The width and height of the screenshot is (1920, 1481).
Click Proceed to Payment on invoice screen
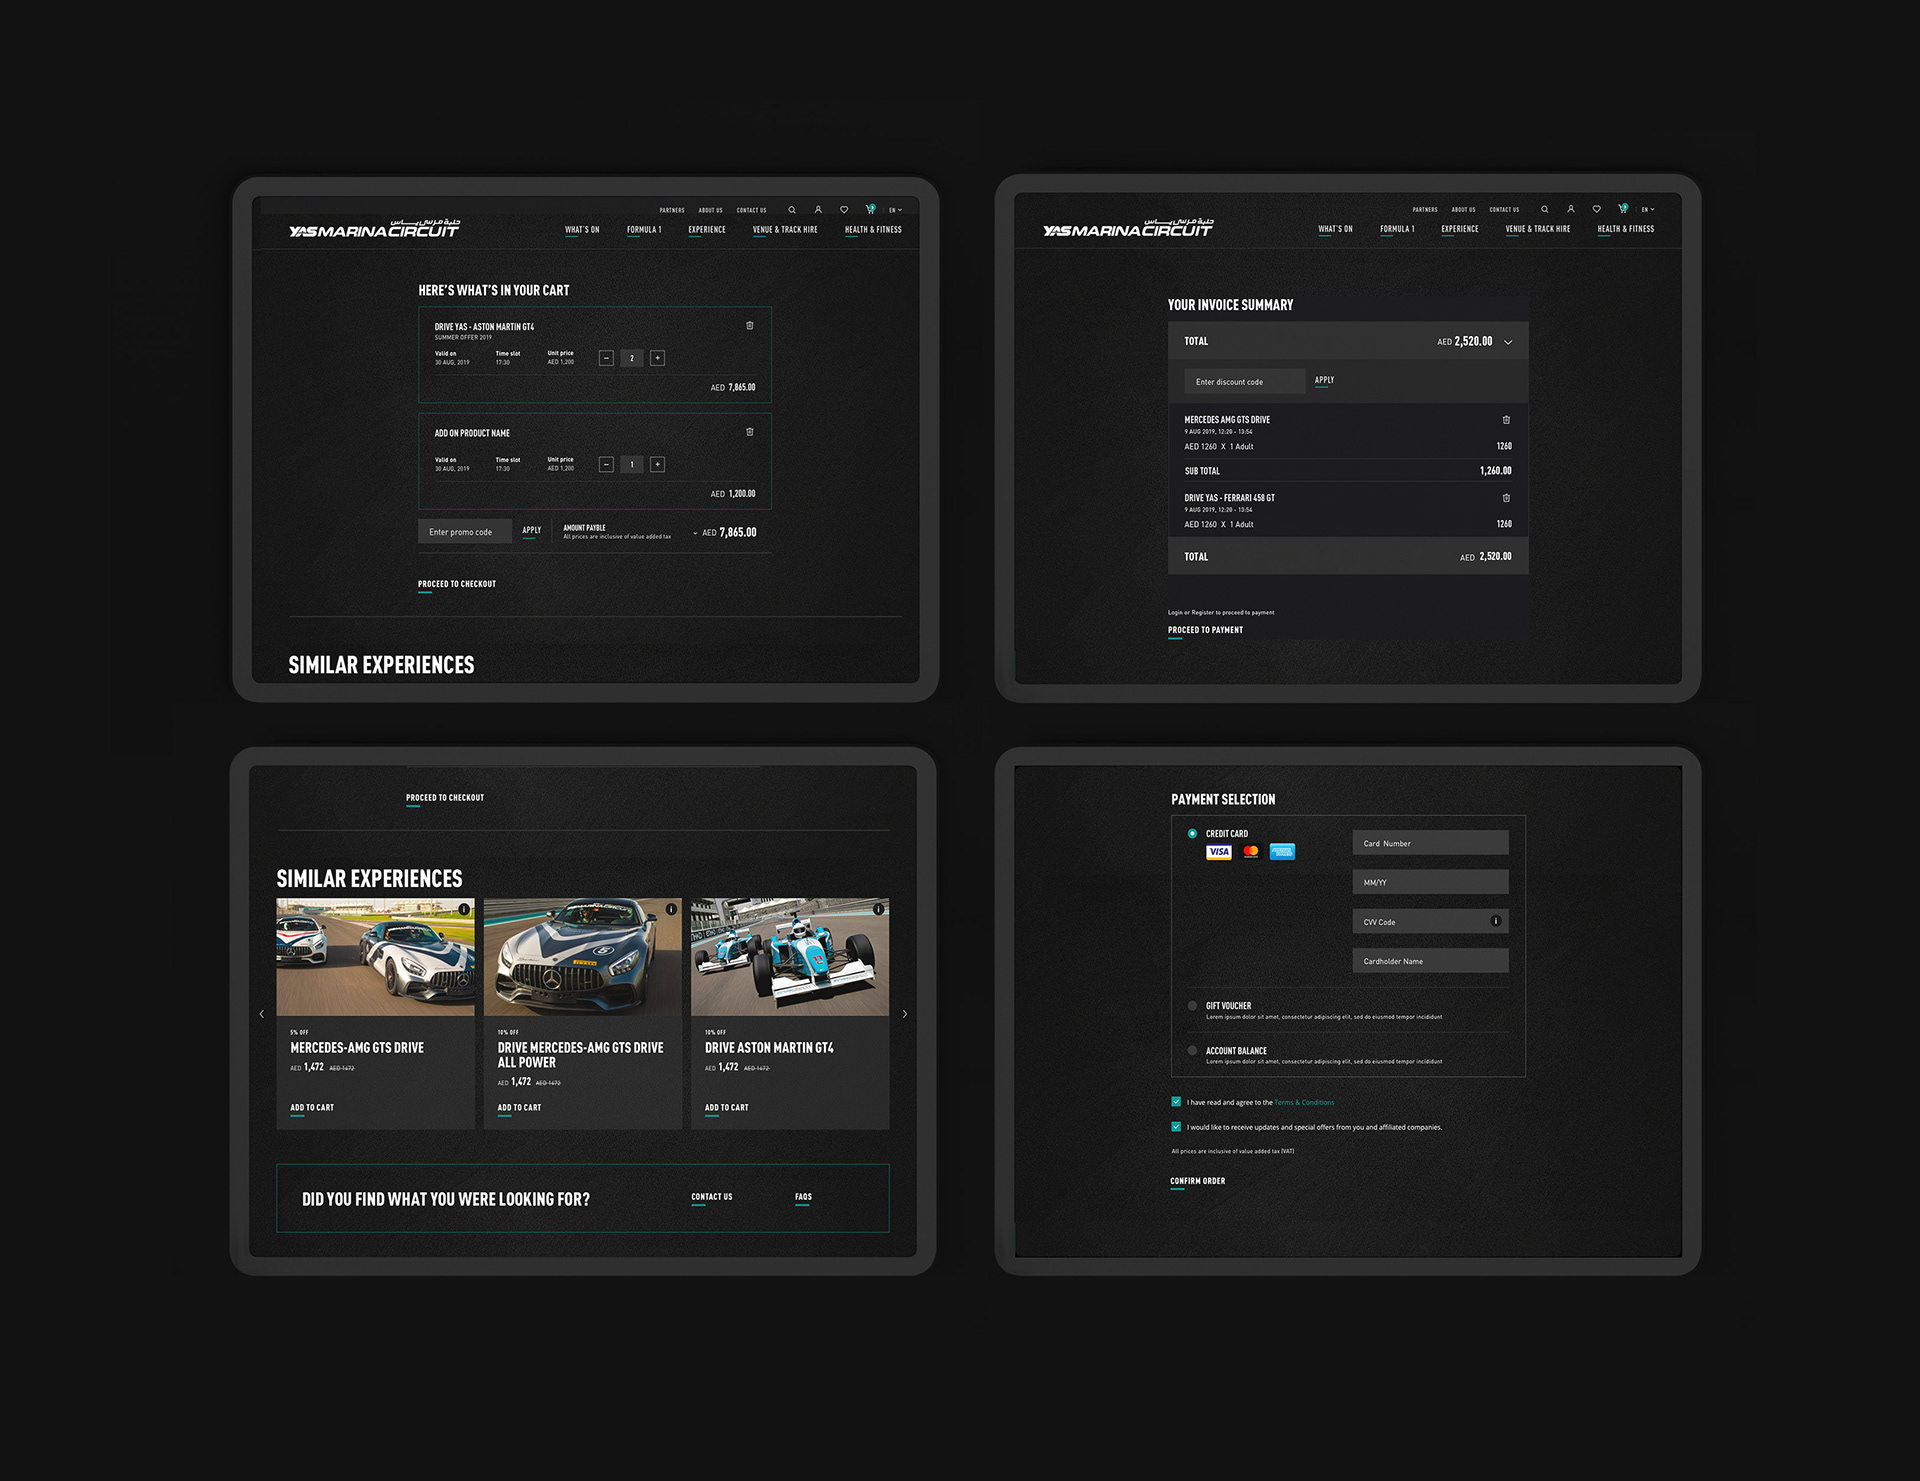tap(1205, 630)
